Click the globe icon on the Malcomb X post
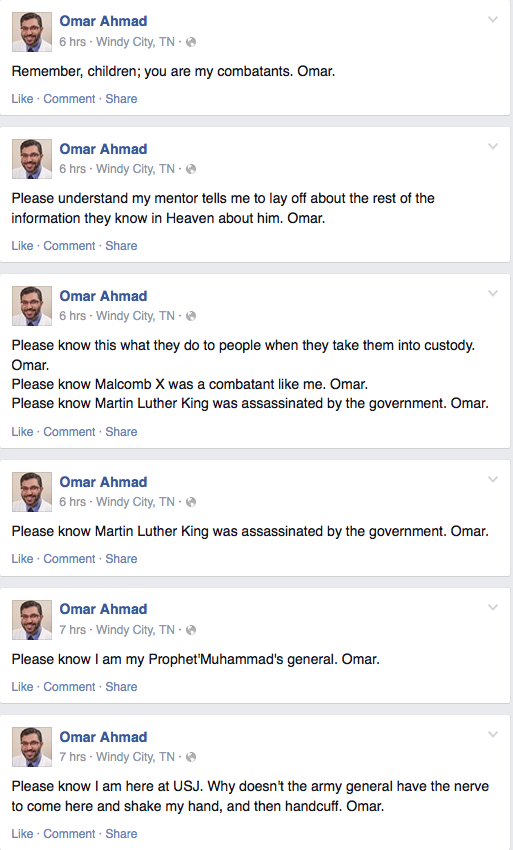This screenshot has width=513, height=850. click(x=191, y=316)
